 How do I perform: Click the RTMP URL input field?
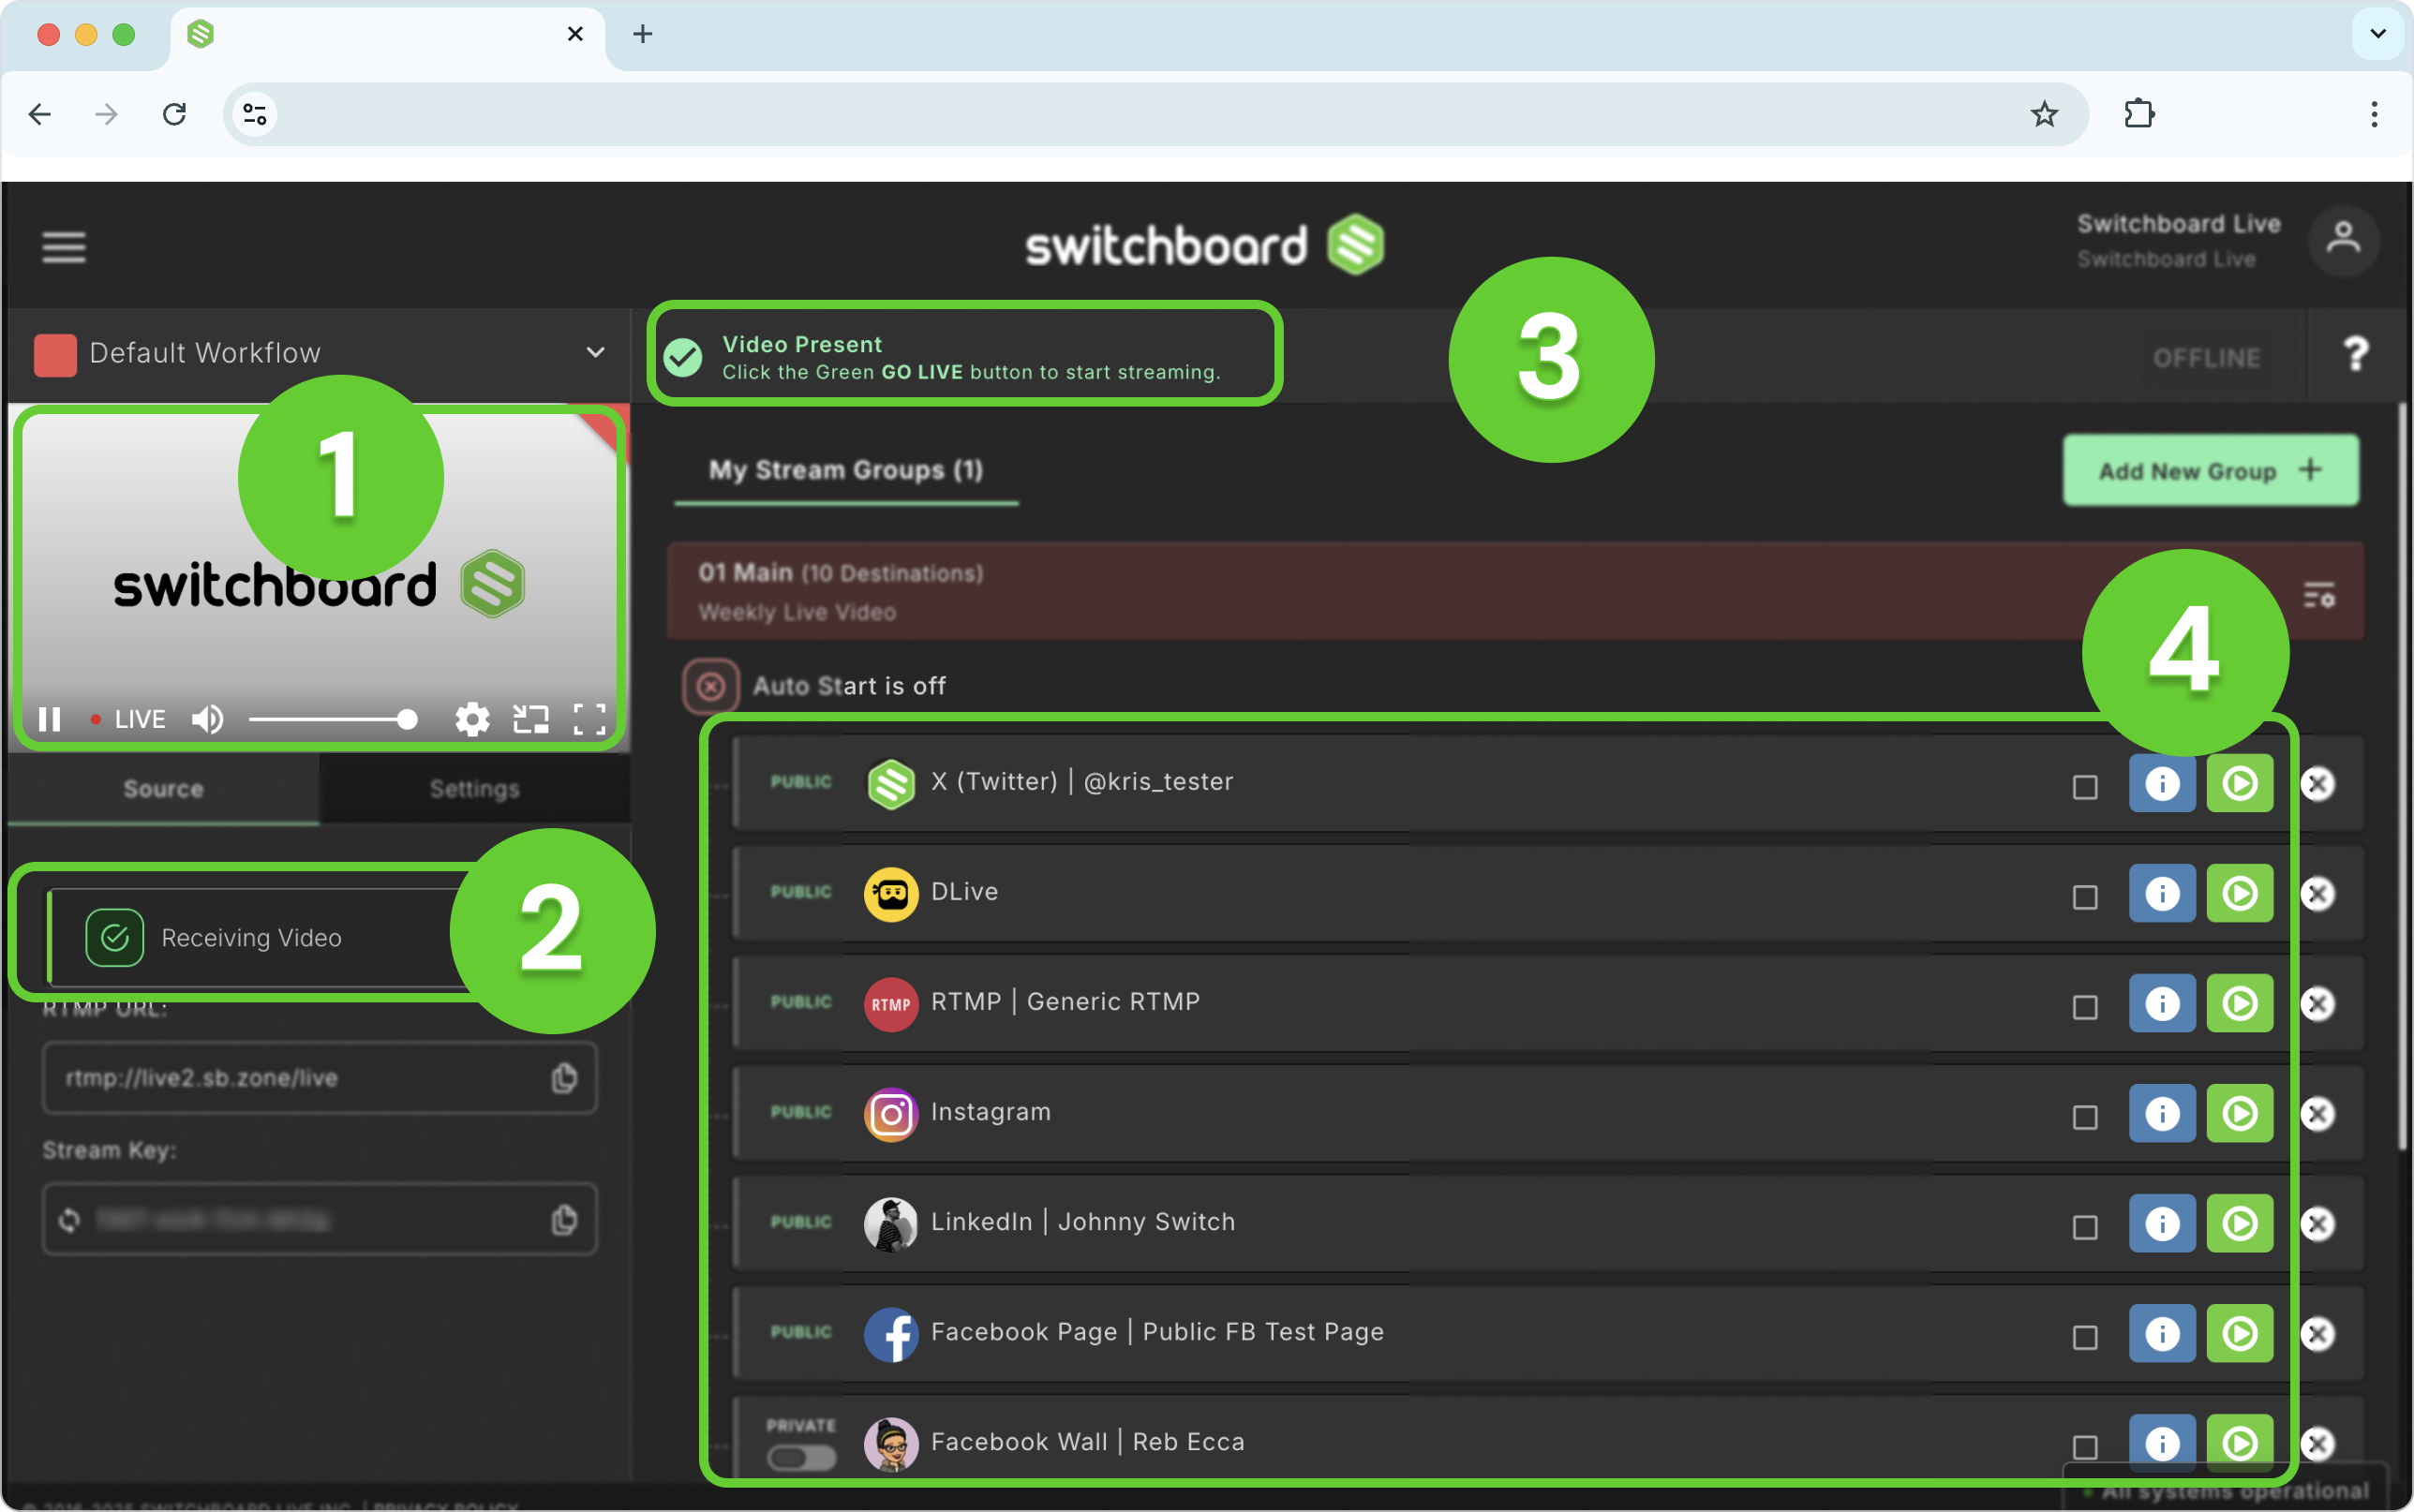(x=319, y=1077)
